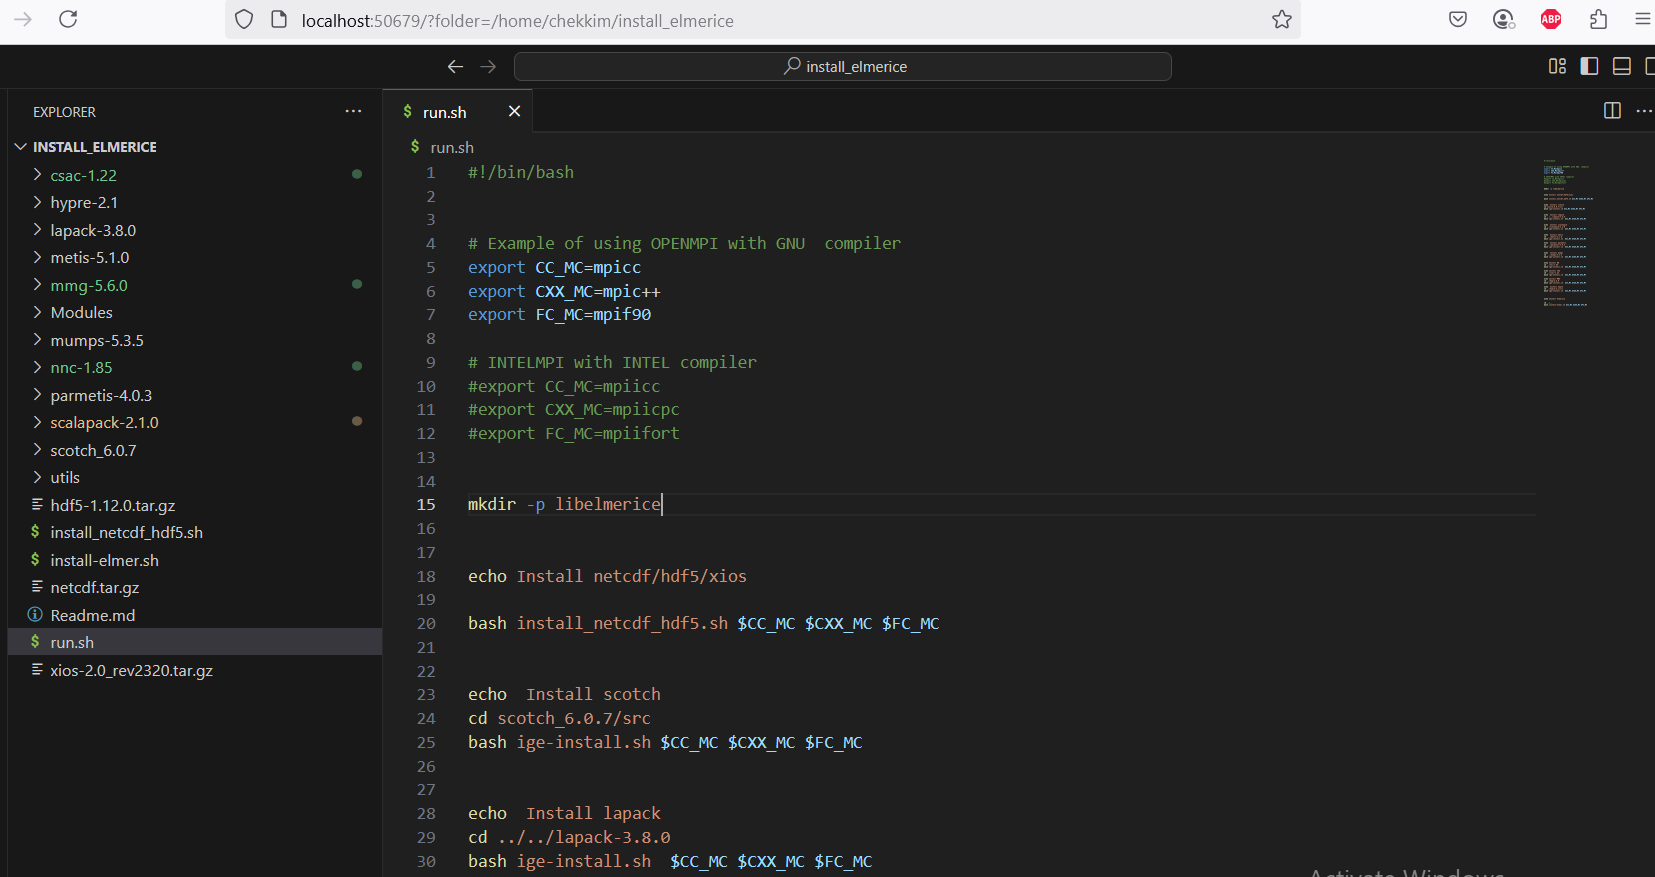Expand the csac-1.22 folder
The width and height of the screenshot is (1655, 877).
pyautogui.click(x=84, y=175)
